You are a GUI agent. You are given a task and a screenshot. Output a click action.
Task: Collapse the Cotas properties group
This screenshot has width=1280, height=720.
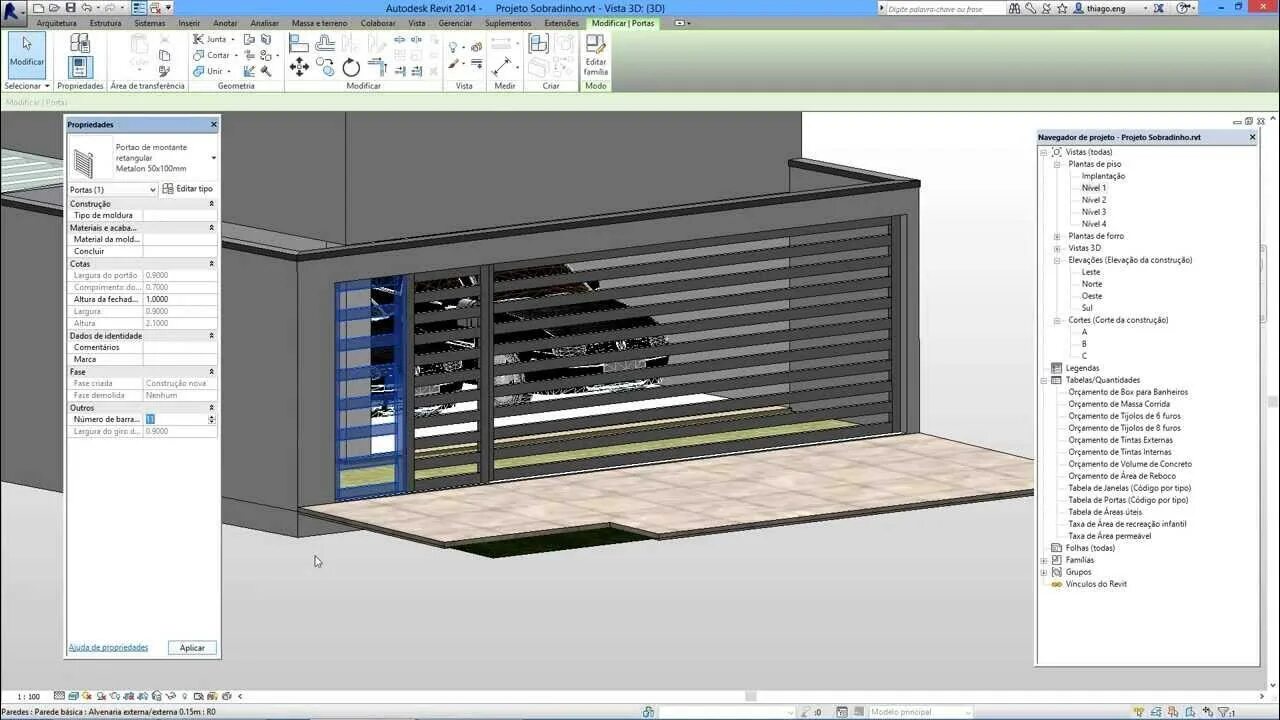pyautogui.click(x=211, y=264)
